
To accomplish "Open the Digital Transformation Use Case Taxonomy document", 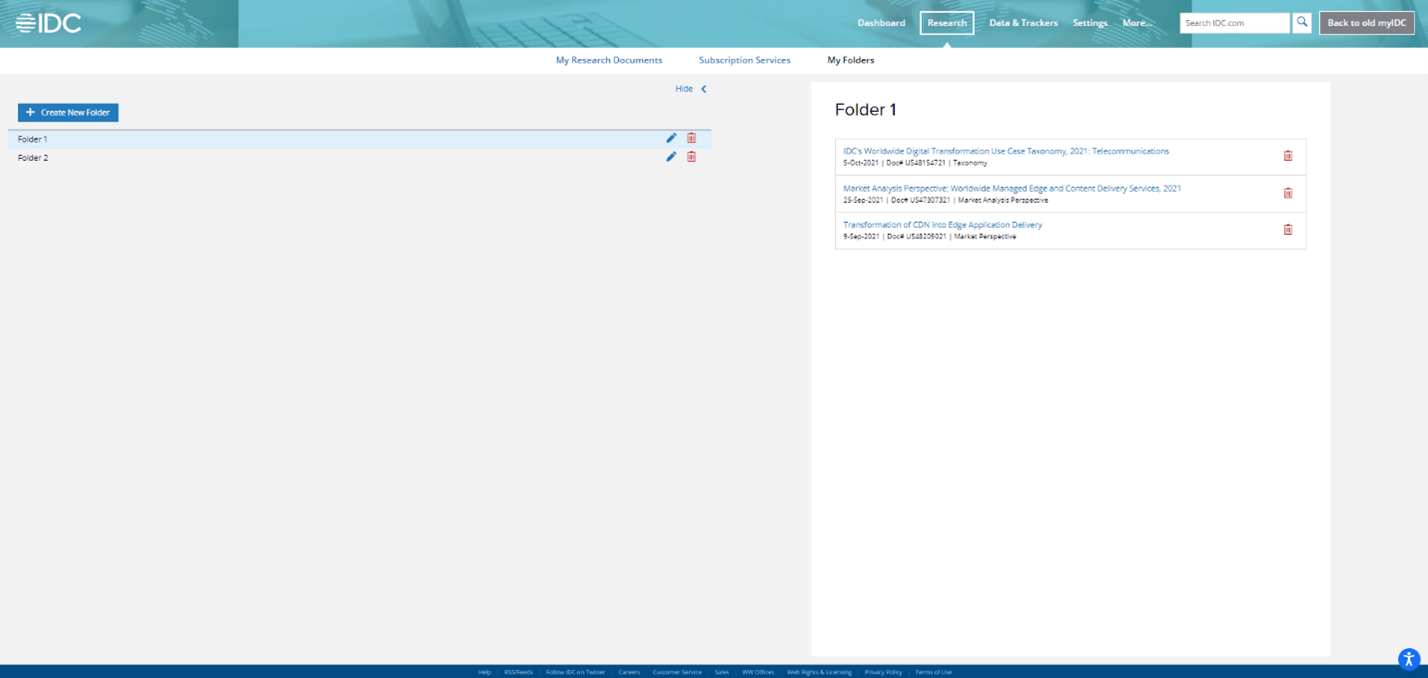I will (1006, 151).
